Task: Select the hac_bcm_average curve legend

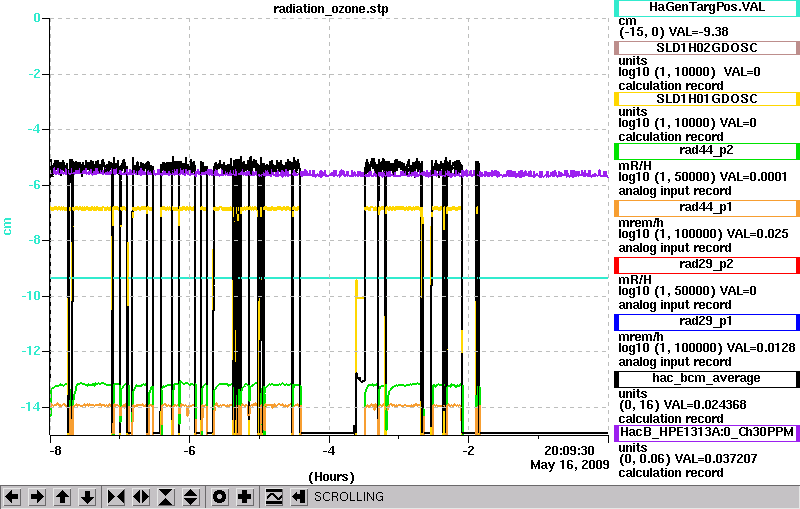Action: 707,379
